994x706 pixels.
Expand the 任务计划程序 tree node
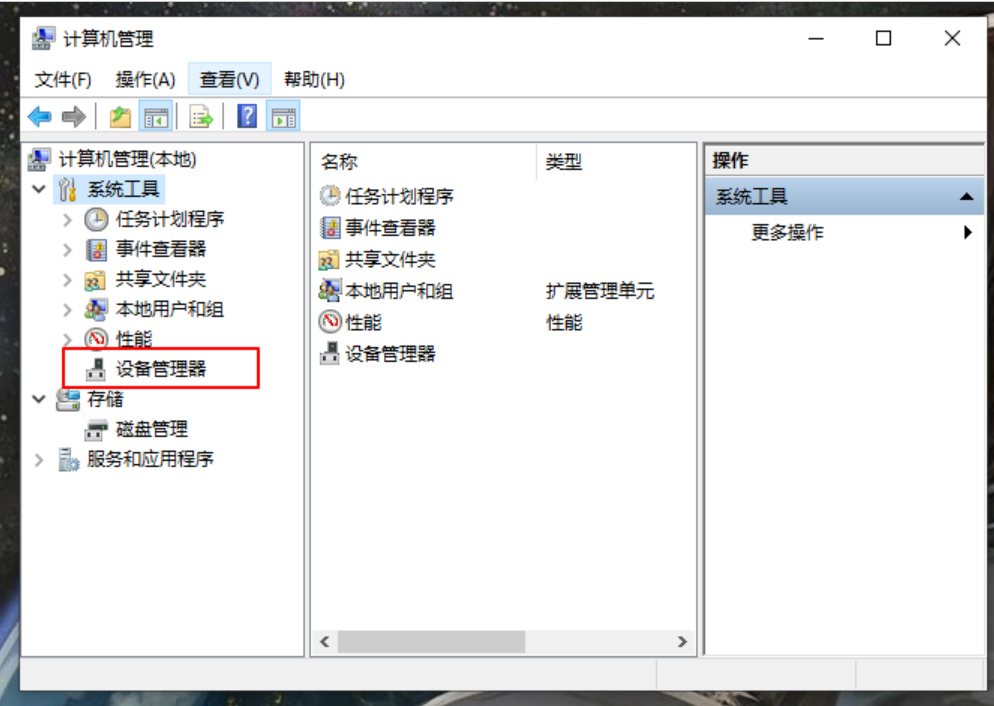pos(67,219)
